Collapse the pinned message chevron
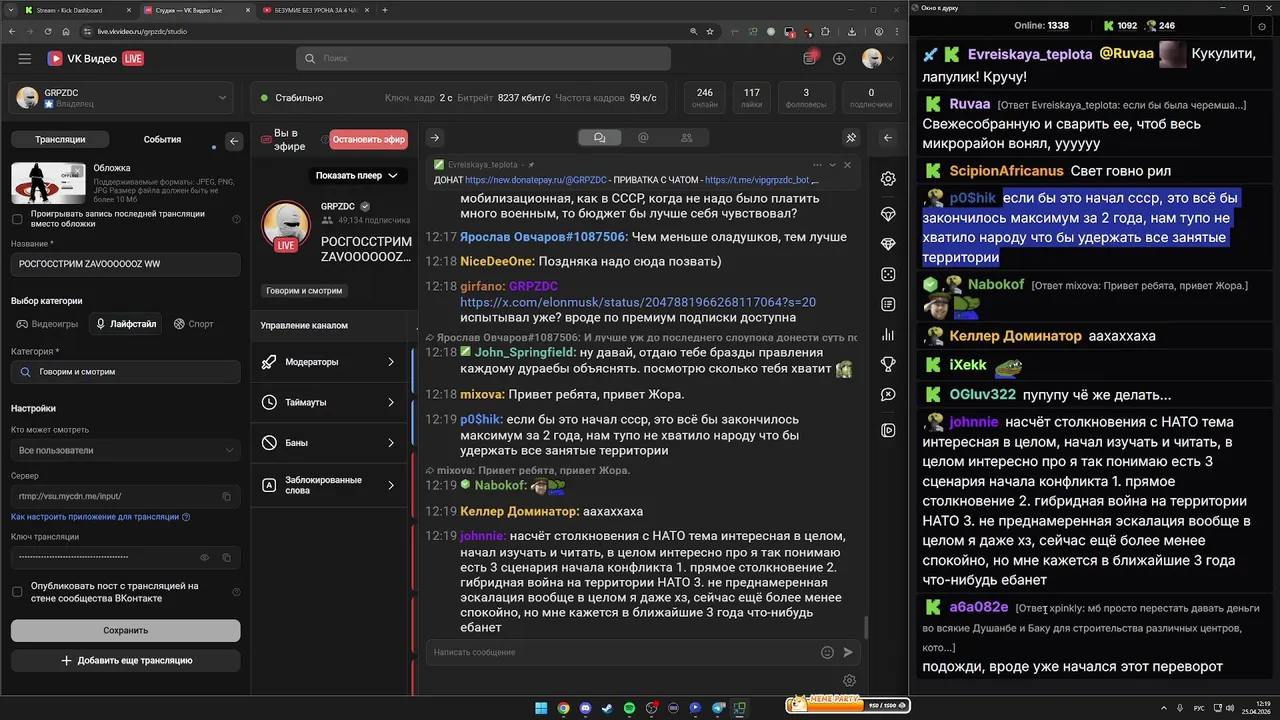Screen dimensions: 1280x720 click(x=832, y=165)
